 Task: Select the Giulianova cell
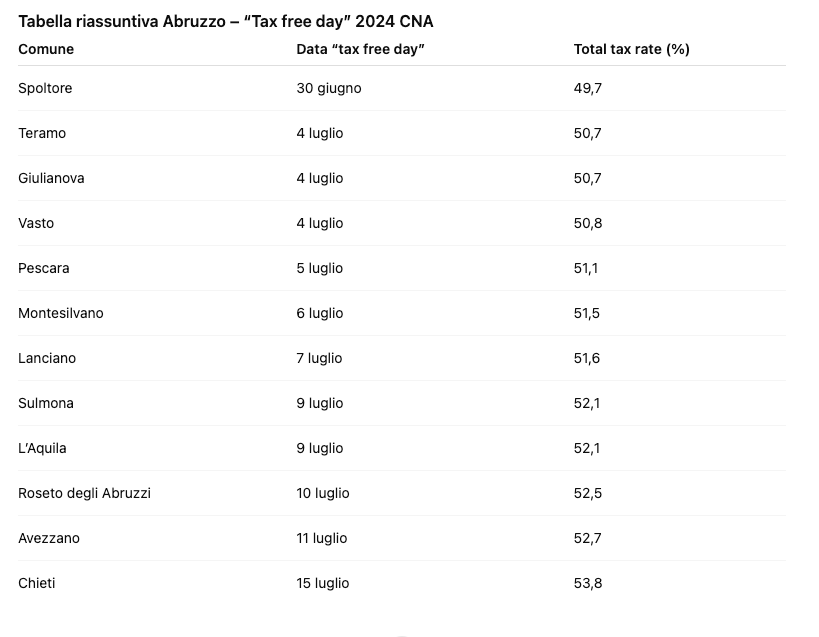point(51,178)
